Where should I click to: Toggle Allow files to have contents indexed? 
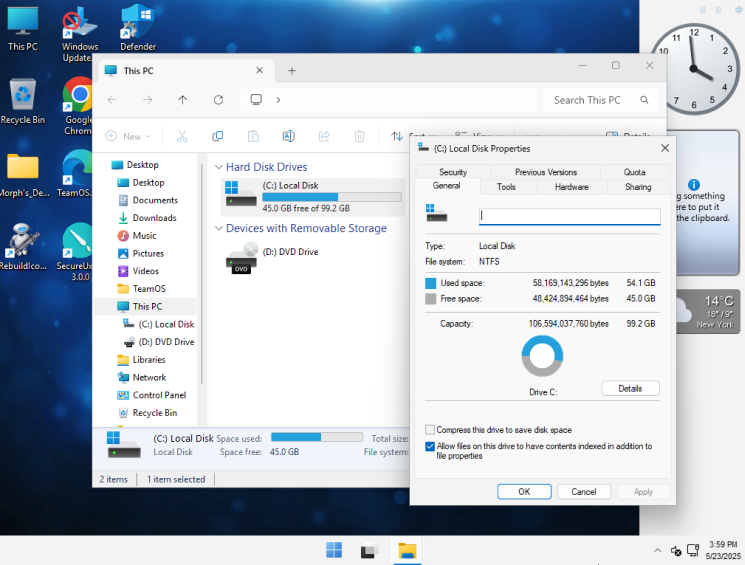tap(430, 446)
